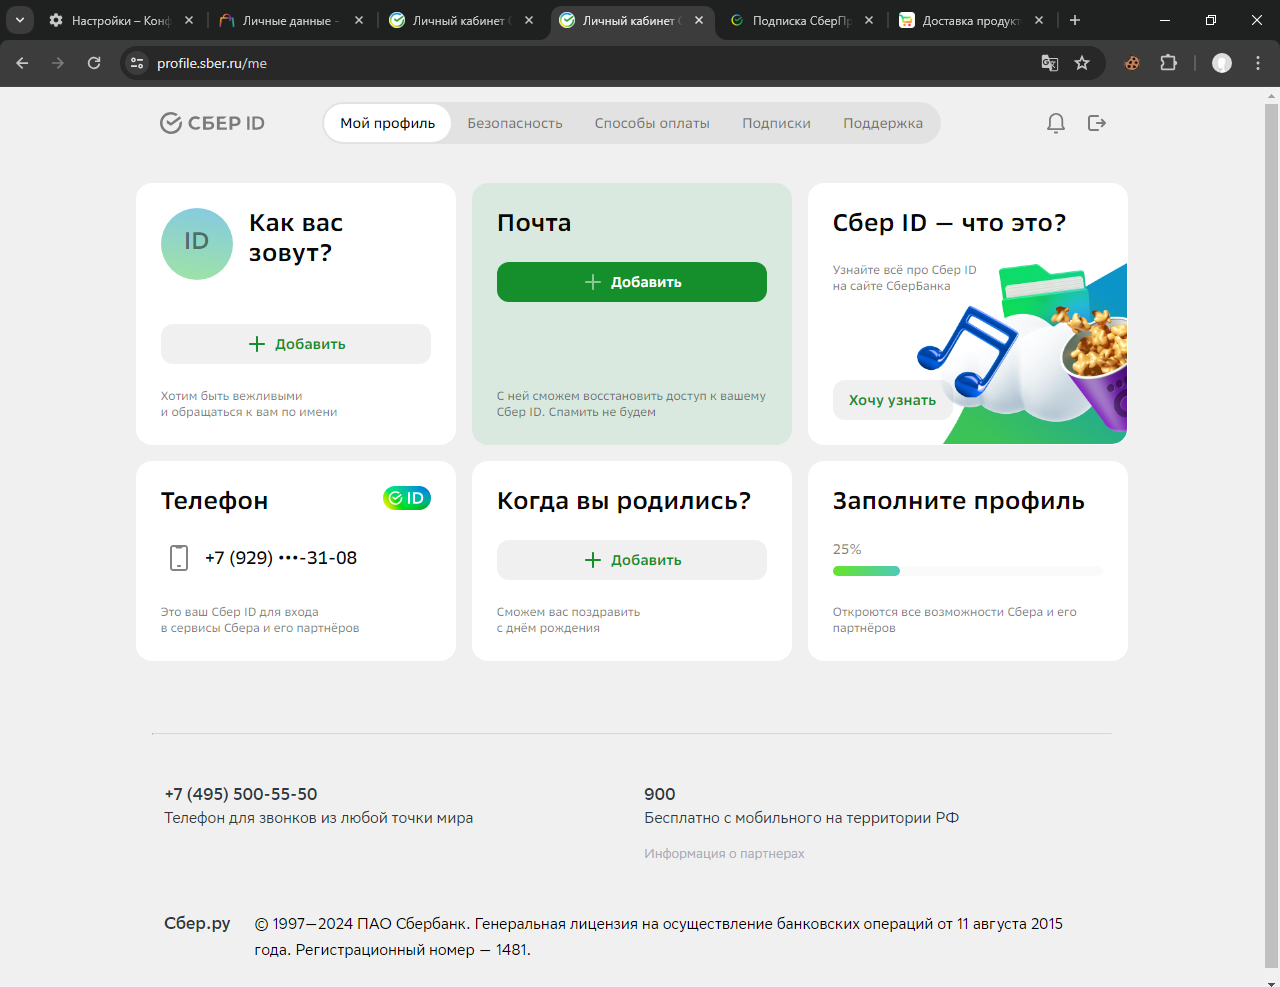Translate this page via the address bar icon
Screen dimensions: 1280x987
pos(1050,63)
